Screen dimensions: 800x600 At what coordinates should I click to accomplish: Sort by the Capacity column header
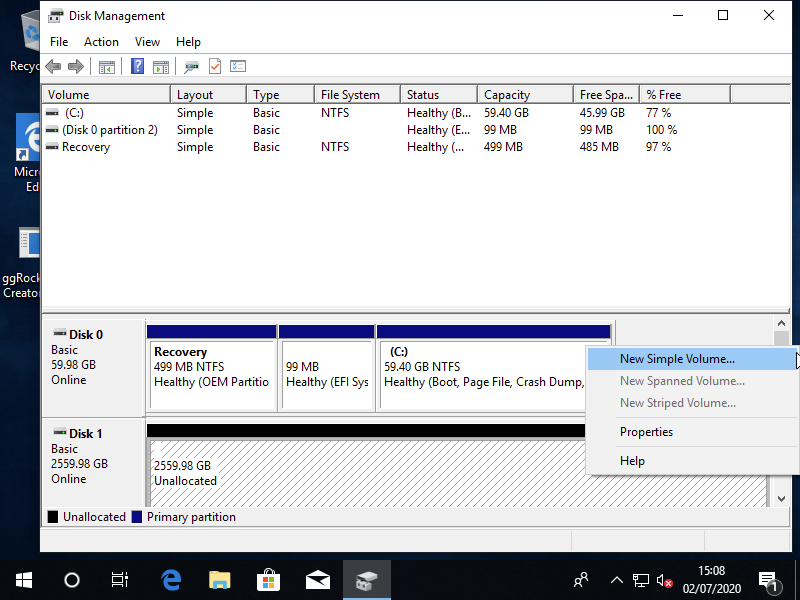525,95
